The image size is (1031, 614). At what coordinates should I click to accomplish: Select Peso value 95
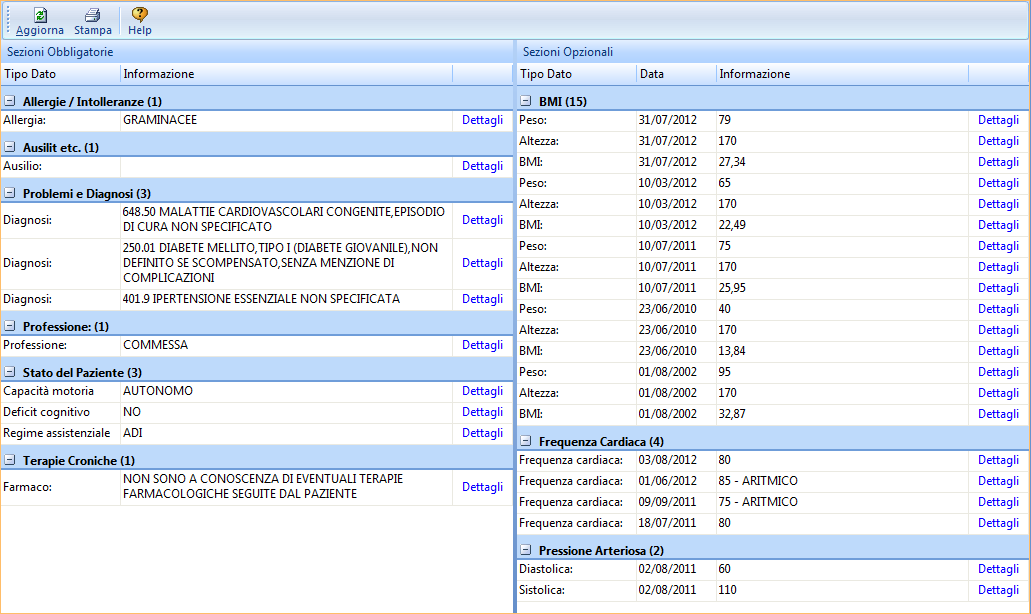(x=725, y=371)
